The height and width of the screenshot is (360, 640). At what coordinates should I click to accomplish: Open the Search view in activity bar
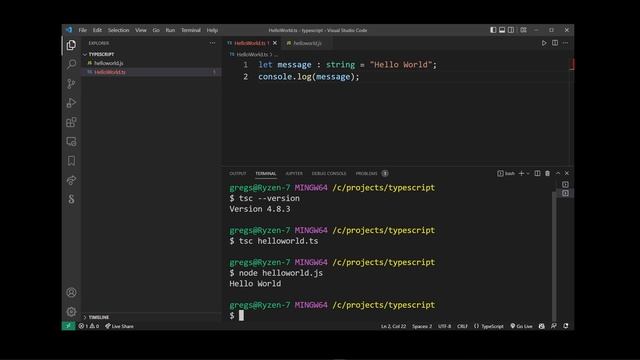(x=71, y=64)
